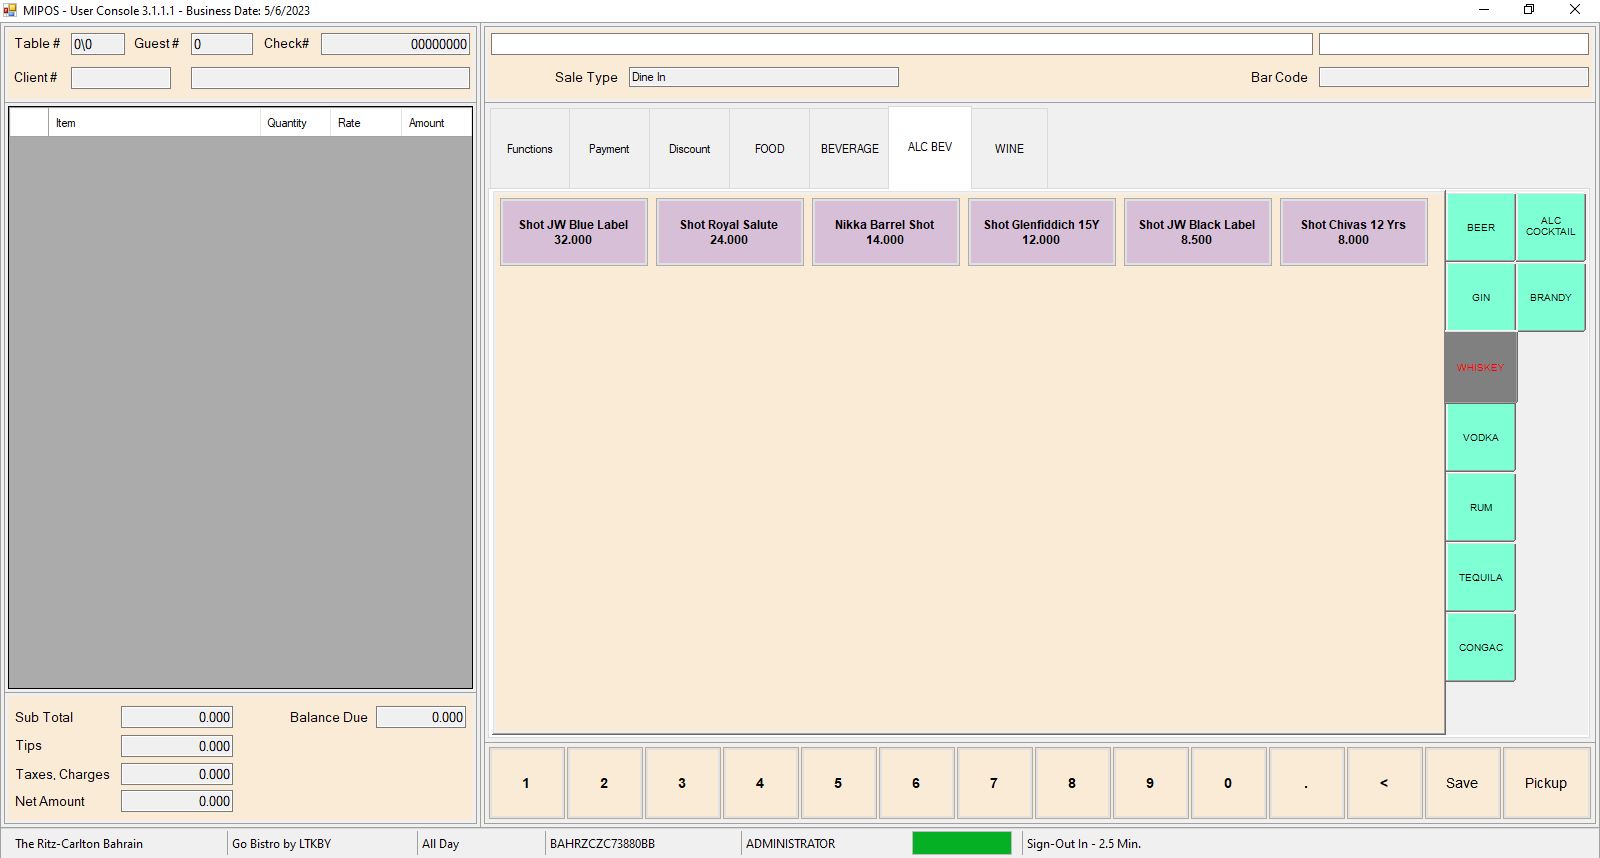
Task: Click BAHRZCZC73880BB status entry
Action: click(x=602, y=844)
